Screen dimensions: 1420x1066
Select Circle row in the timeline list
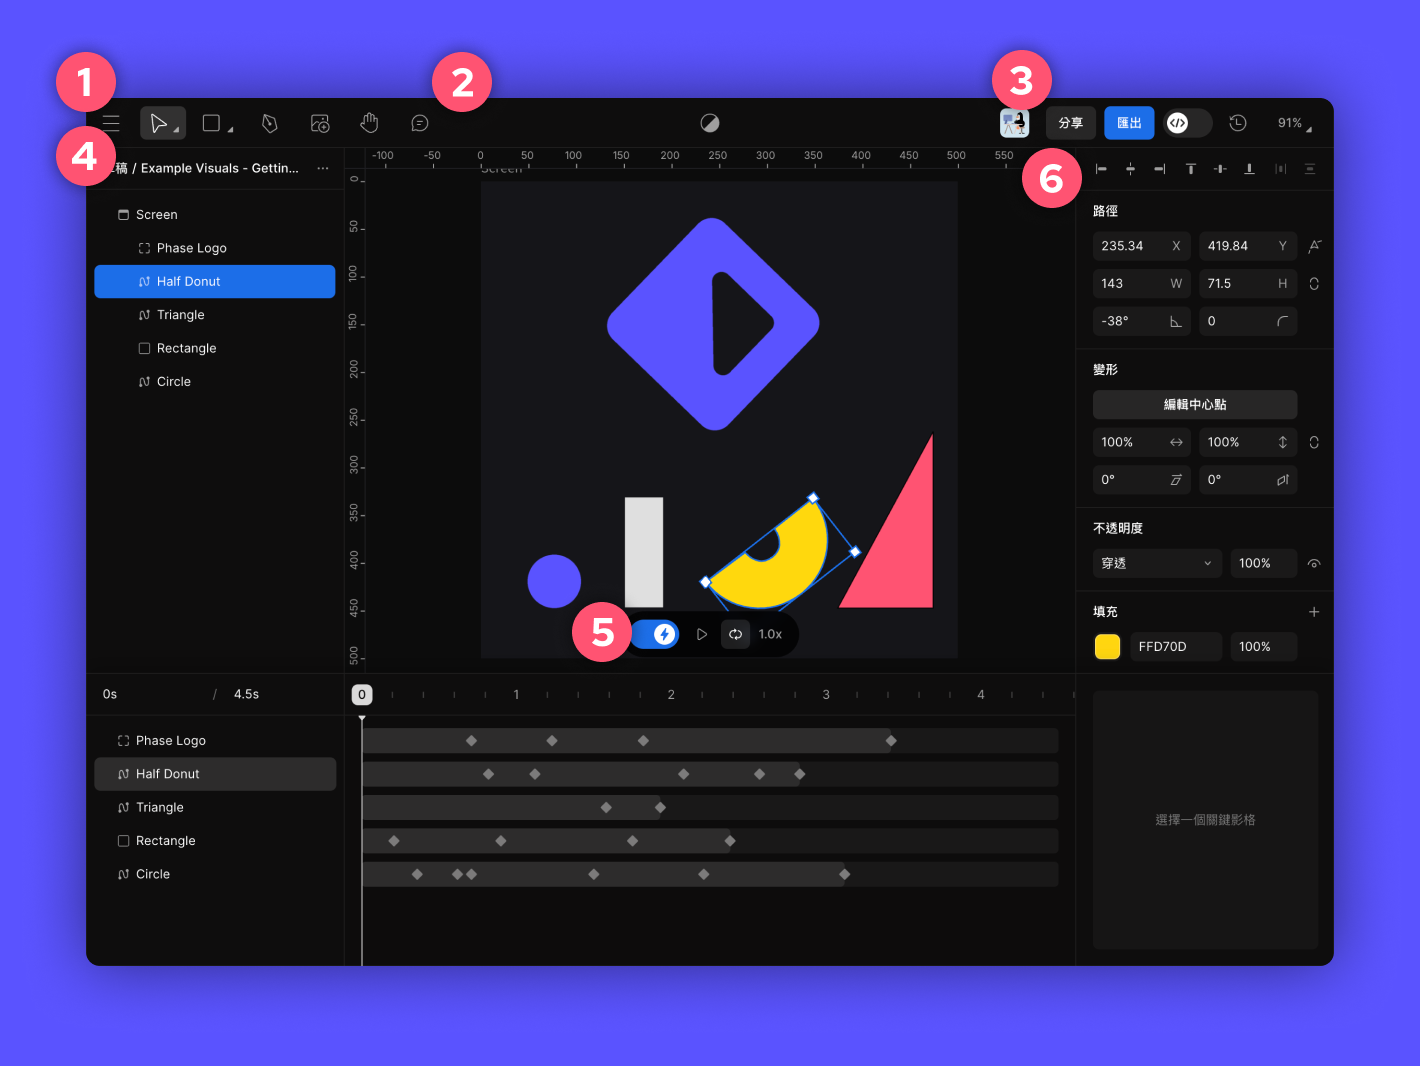(215, 874)
